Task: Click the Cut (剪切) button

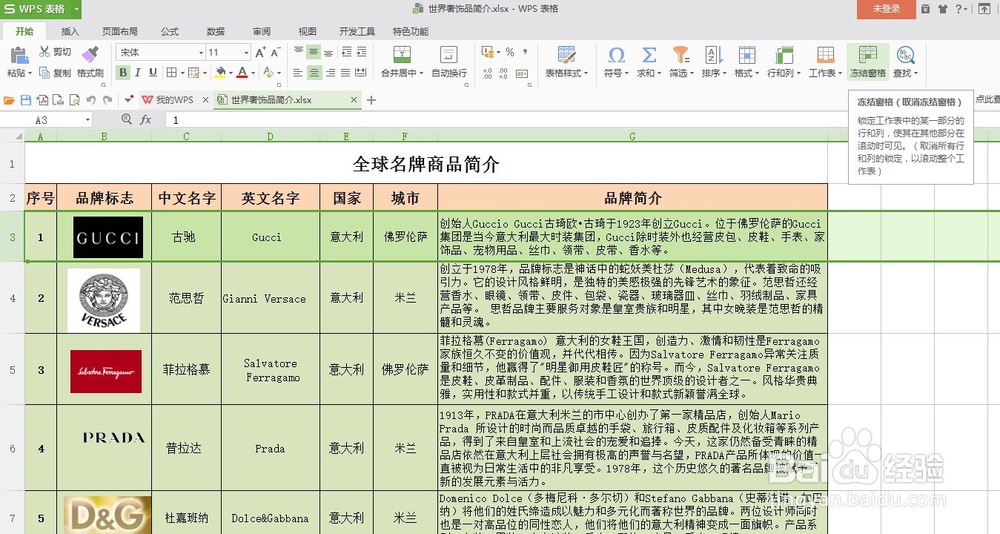Action: (x=55, y=52)
